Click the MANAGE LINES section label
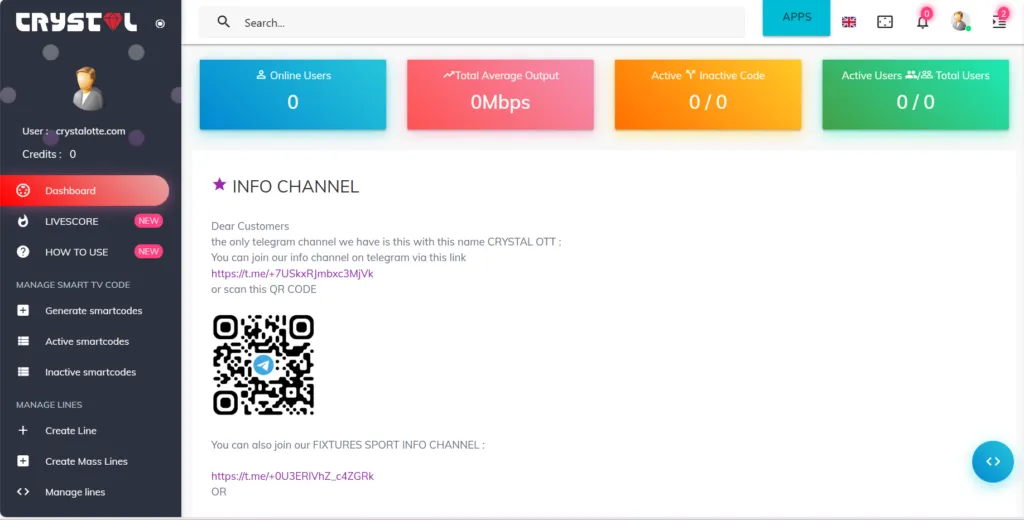The height and width of the screenshot is (520, 1024). coord(49,404)
